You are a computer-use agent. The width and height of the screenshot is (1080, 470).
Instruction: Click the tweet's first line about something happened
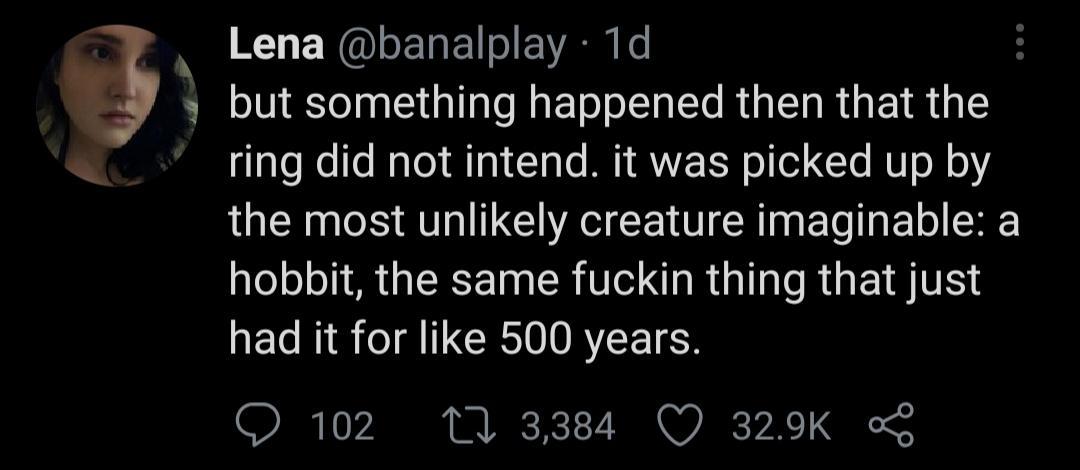[x=608, y=104]
